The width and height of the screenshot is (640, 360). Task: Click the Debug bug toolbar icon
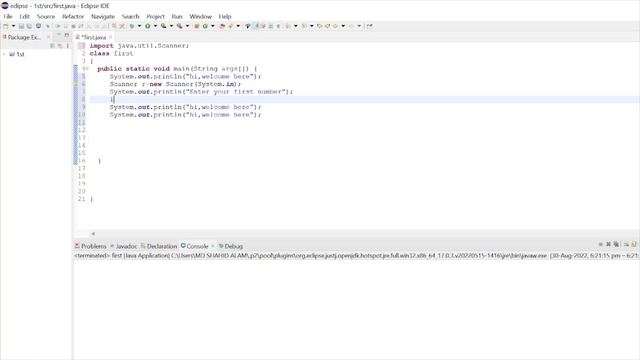pyautogui.click(x=132, y=26)
